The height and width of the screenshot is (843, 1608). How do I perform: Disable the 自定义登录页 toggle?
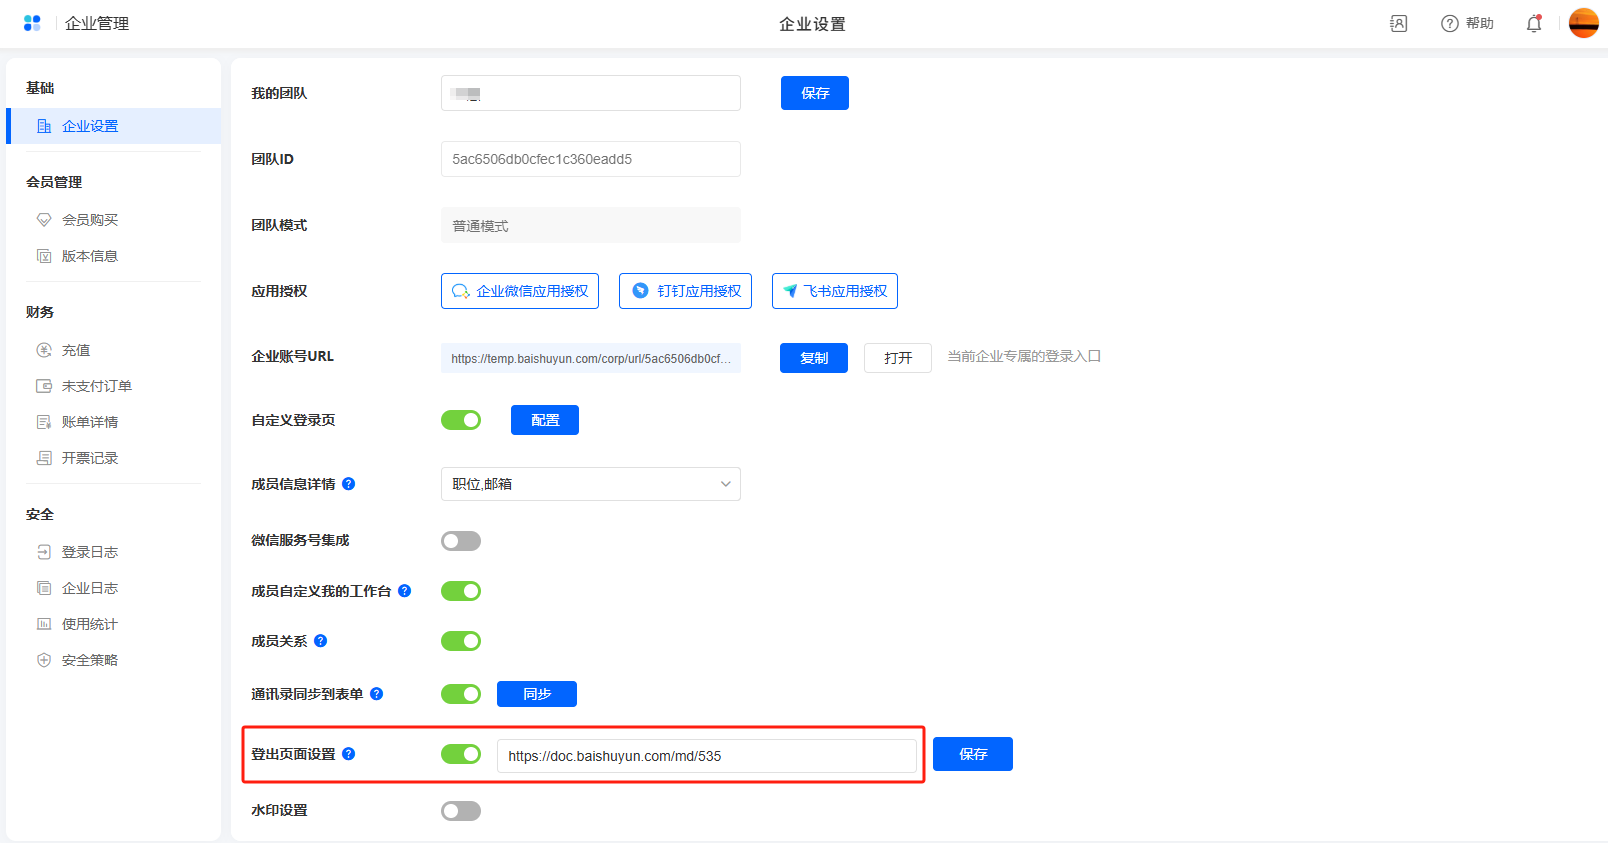(461, 420)
